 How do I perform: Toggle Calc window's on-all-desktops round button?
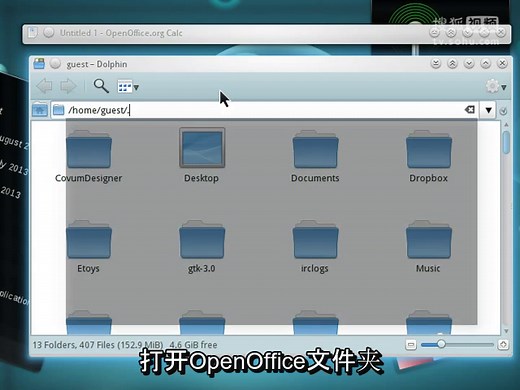(x=49, y=33)
